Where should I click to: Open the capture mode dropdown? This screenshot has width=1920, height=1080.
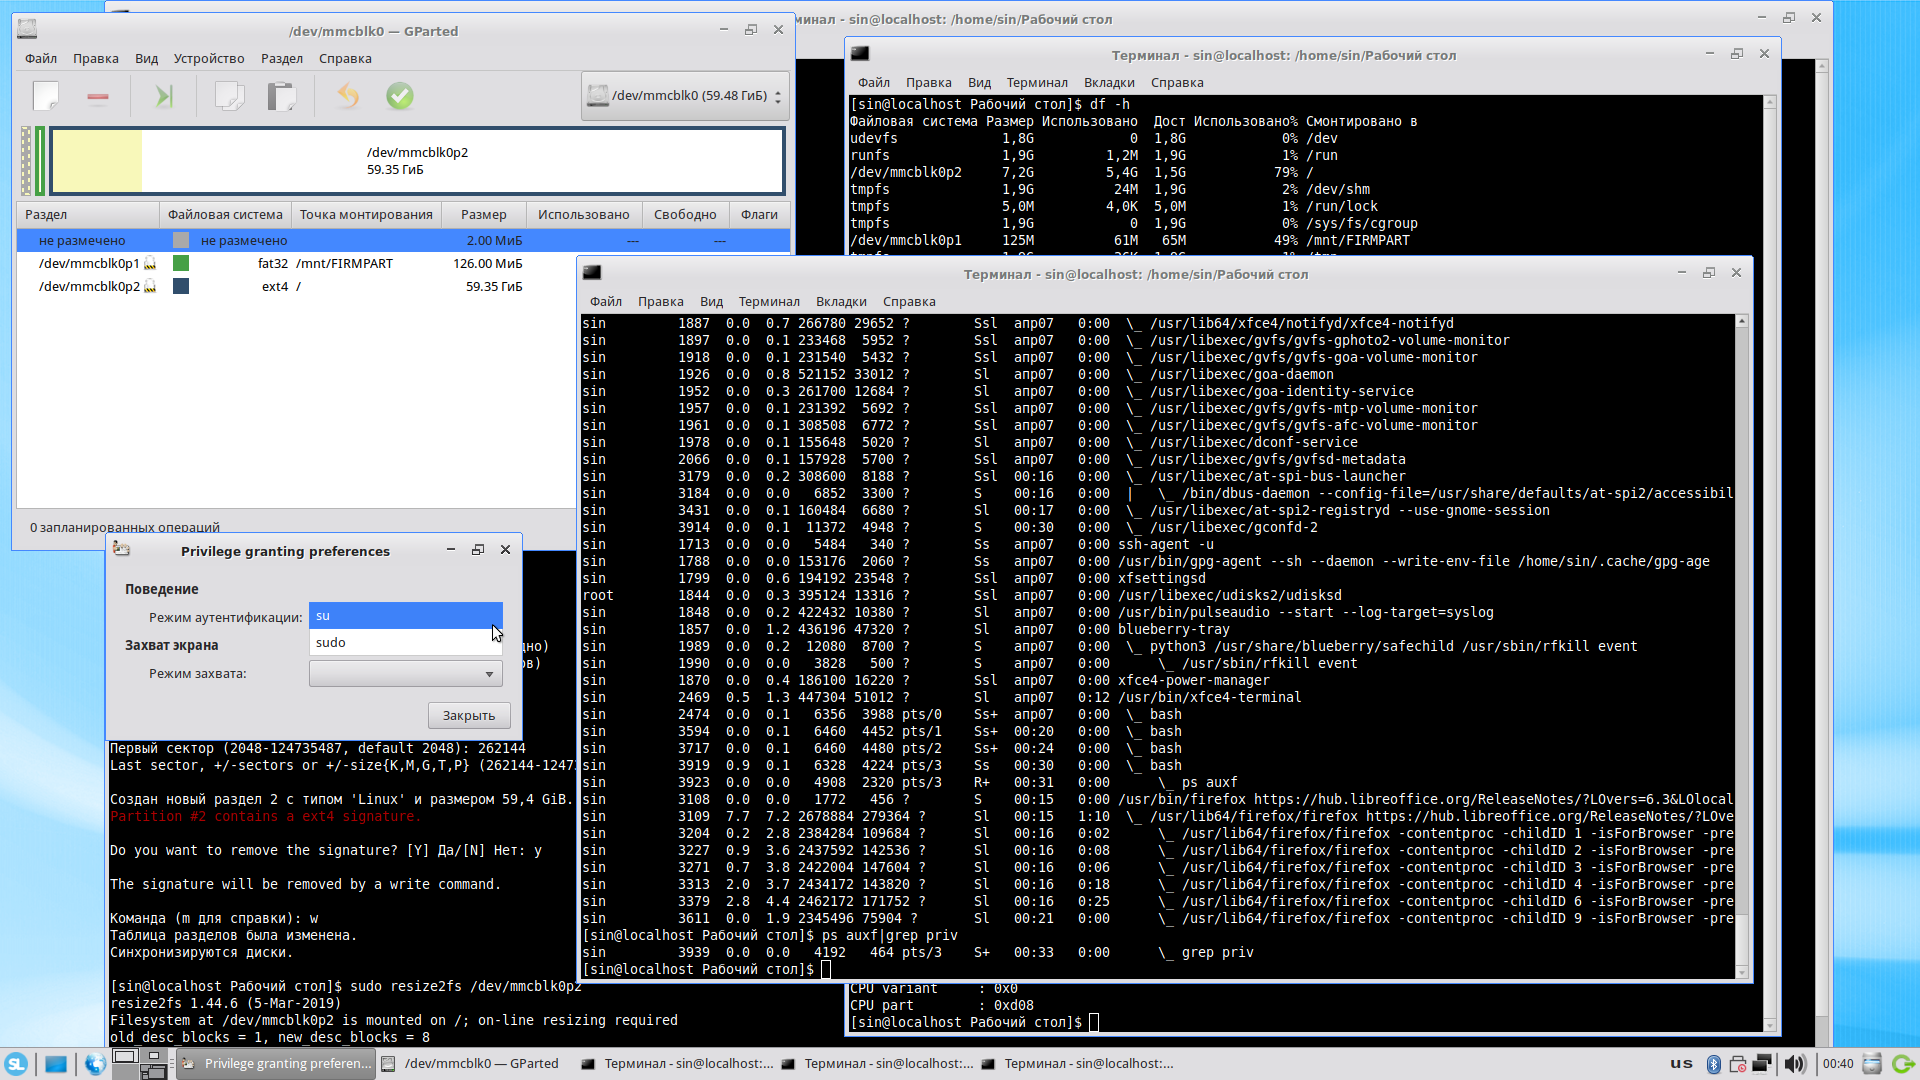tap(405, 674)
